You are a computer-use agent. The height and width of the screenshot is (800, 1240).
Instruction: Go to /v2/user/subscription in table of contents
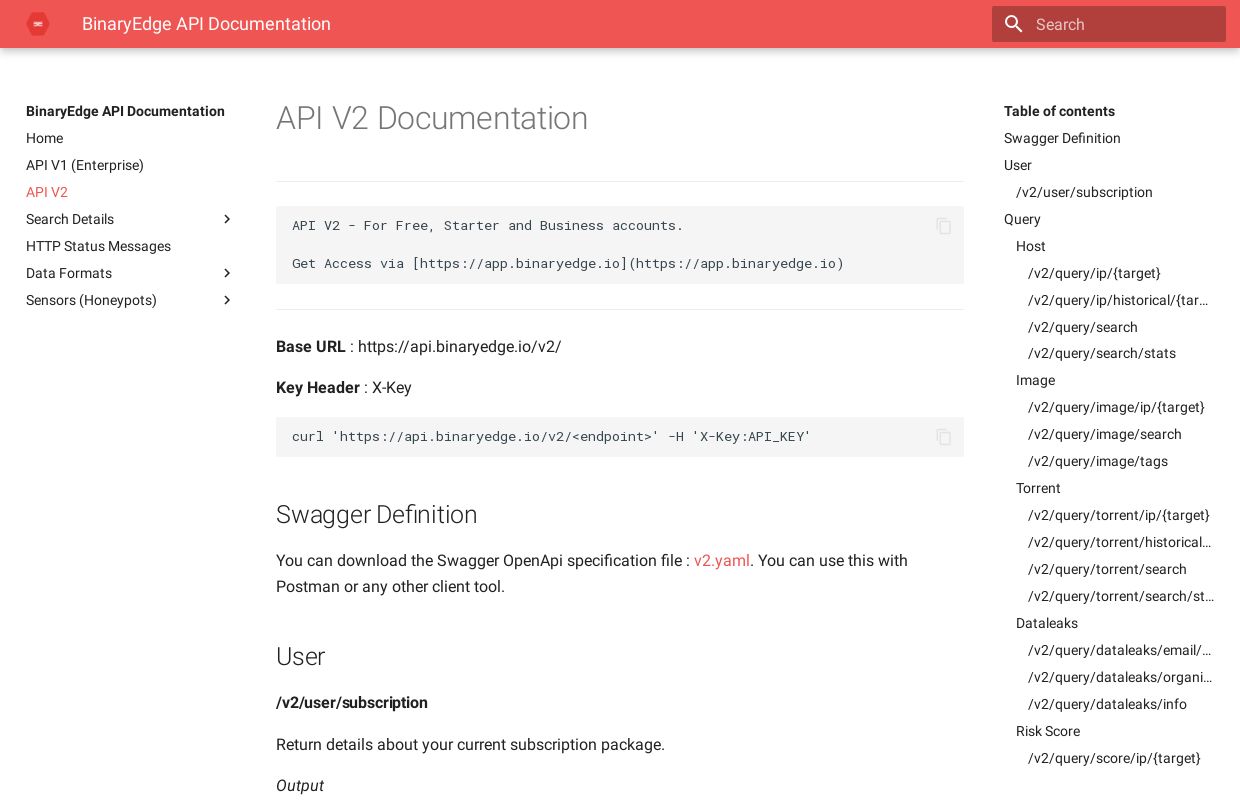pyautogui.click(x=1084, y=192)
